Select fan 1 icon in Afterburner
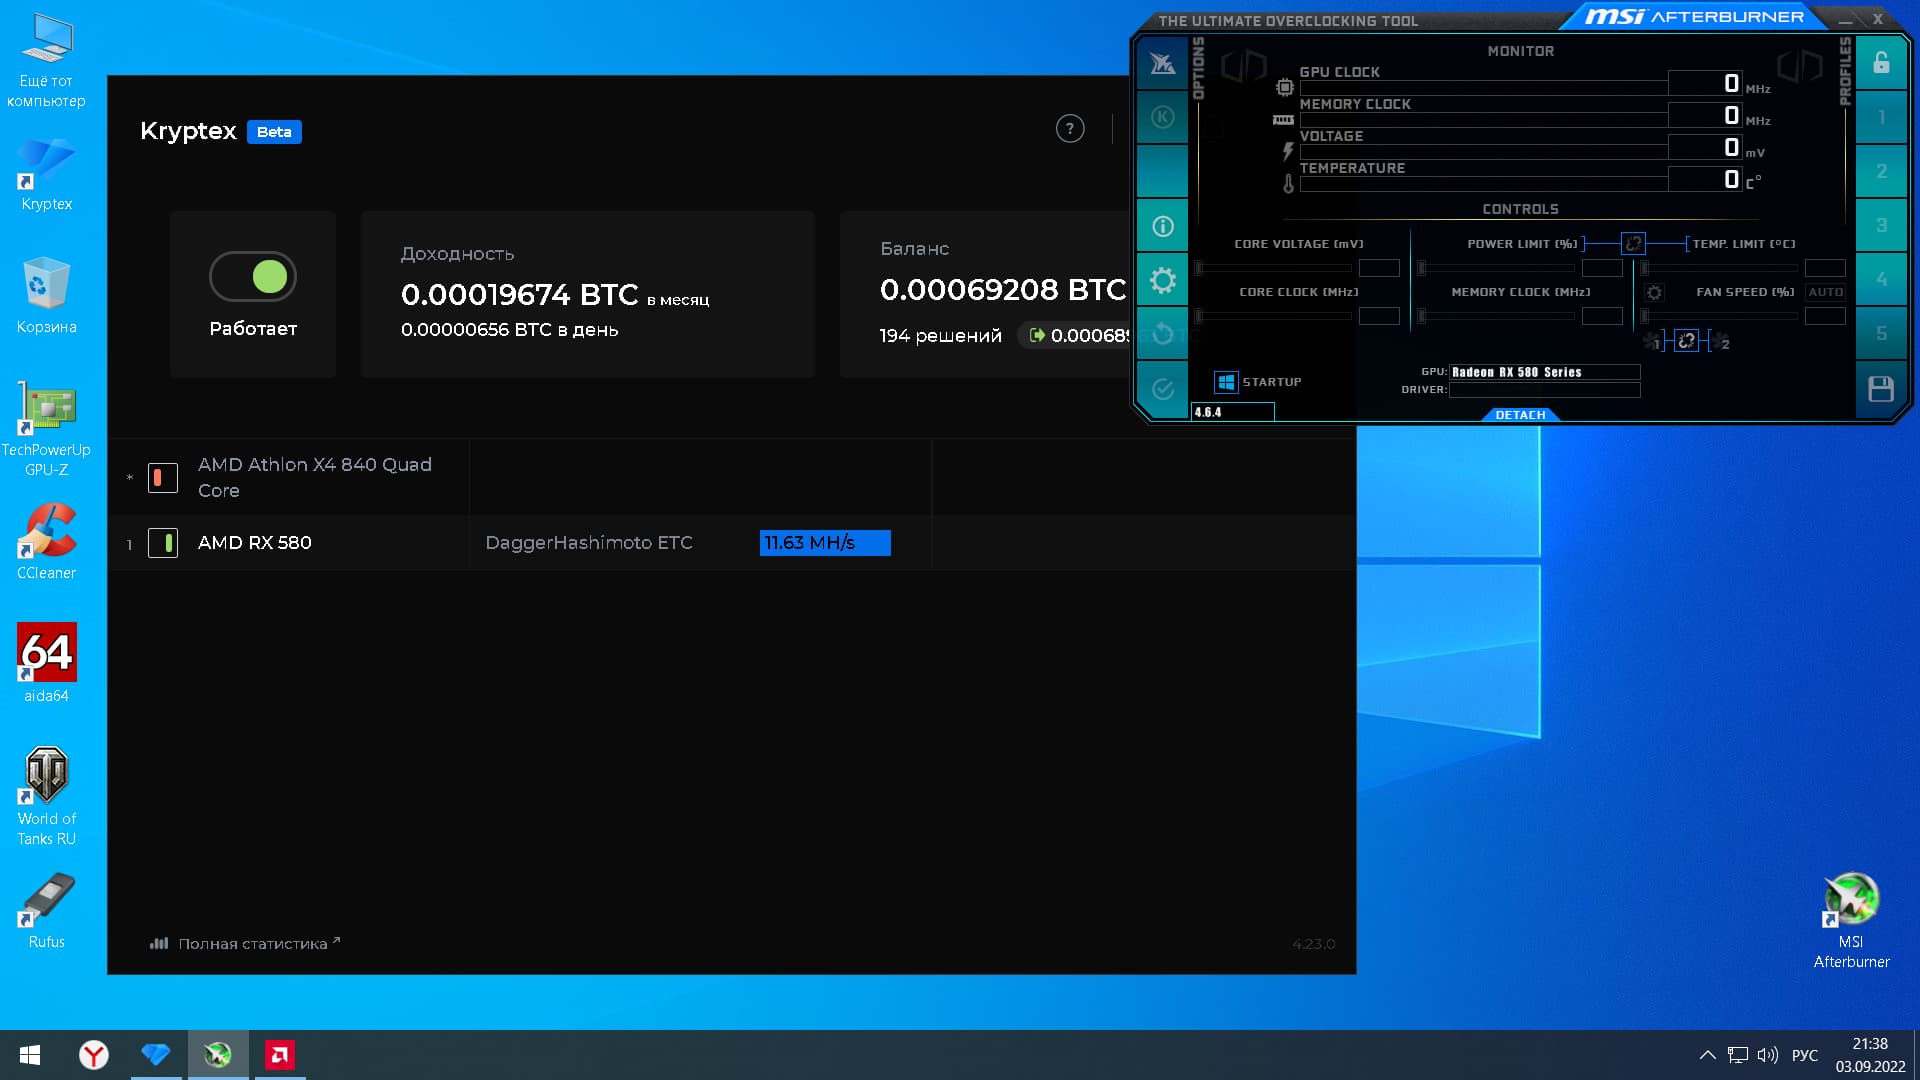The width and height of the screenshot is (1920, 1080). click(1651, 342)
